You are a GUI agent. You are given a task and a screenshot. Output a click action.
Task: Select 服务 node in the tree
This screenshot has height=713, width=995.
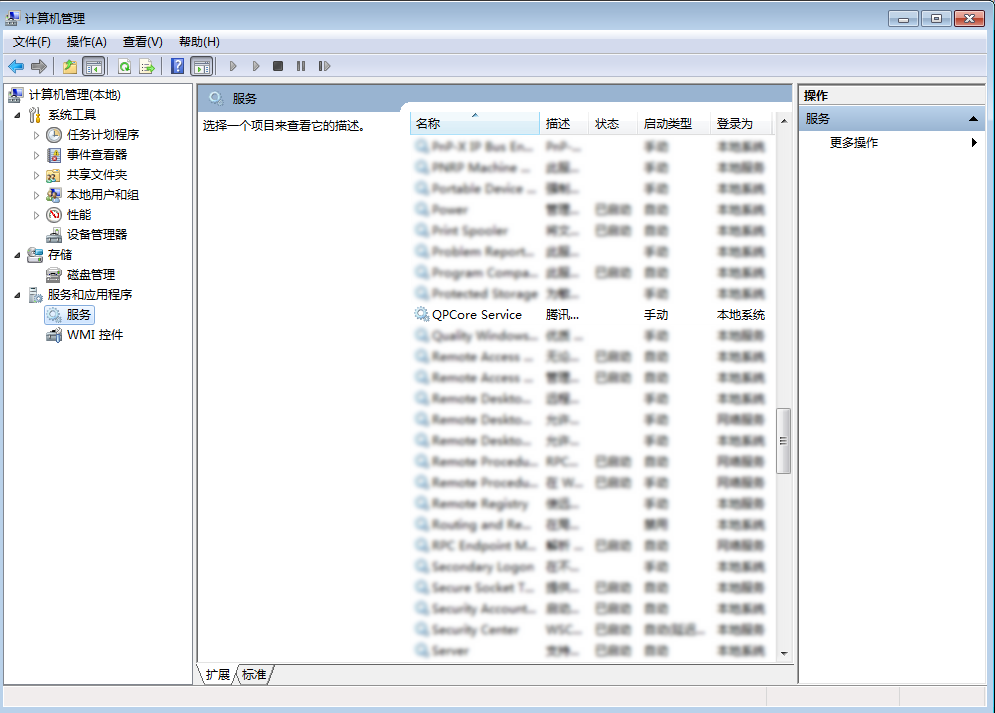coord(78,315)
